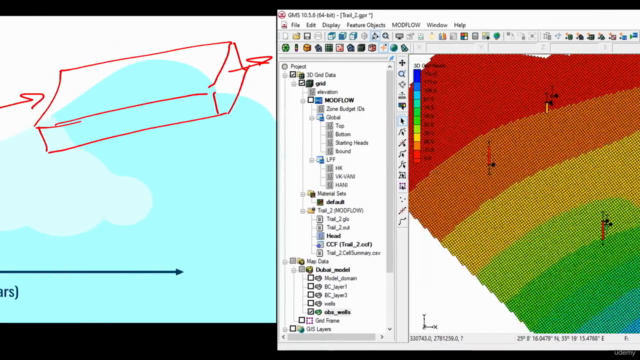Image resolution: width=640 pixels, height=360 pixels.
Task: Toggle the Grid Frame checkbox
Action: tap(302, 320)
